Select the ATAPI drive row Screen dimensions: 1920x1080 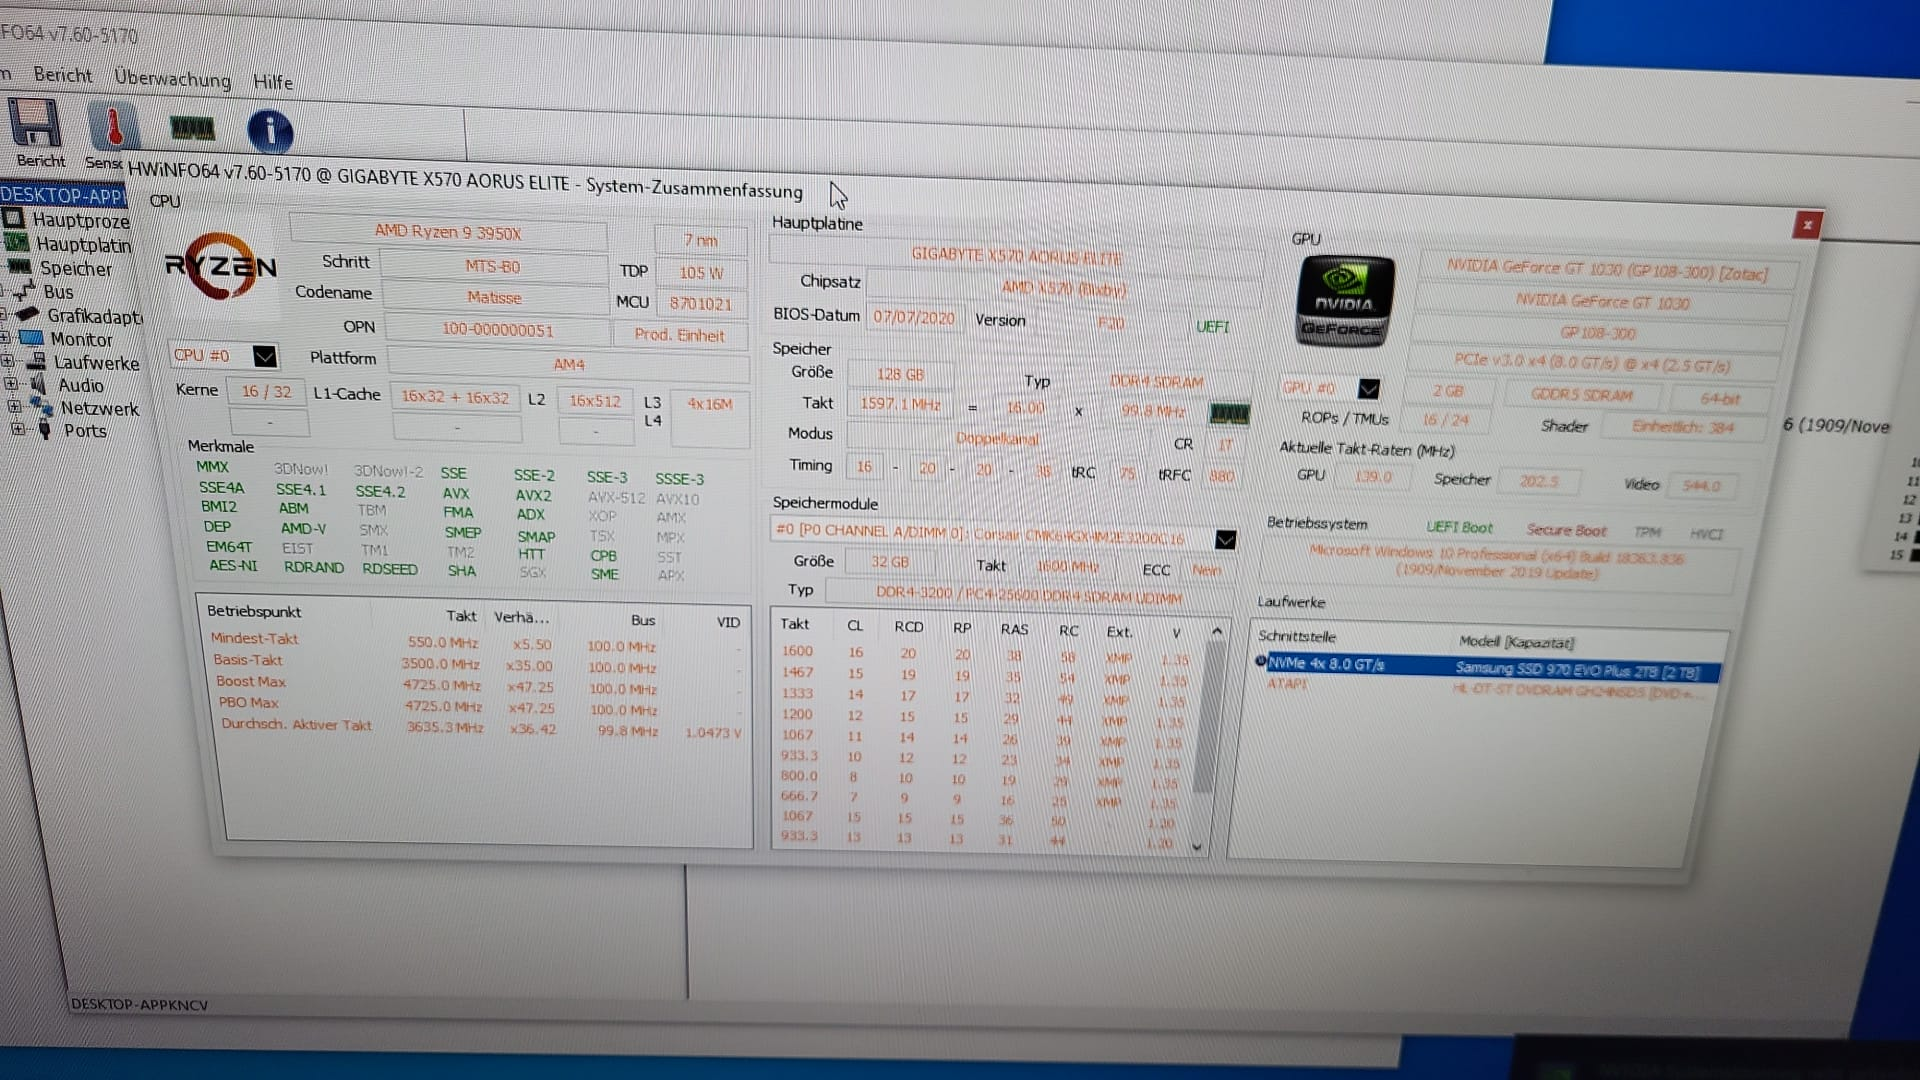[x=1488, y=689]
